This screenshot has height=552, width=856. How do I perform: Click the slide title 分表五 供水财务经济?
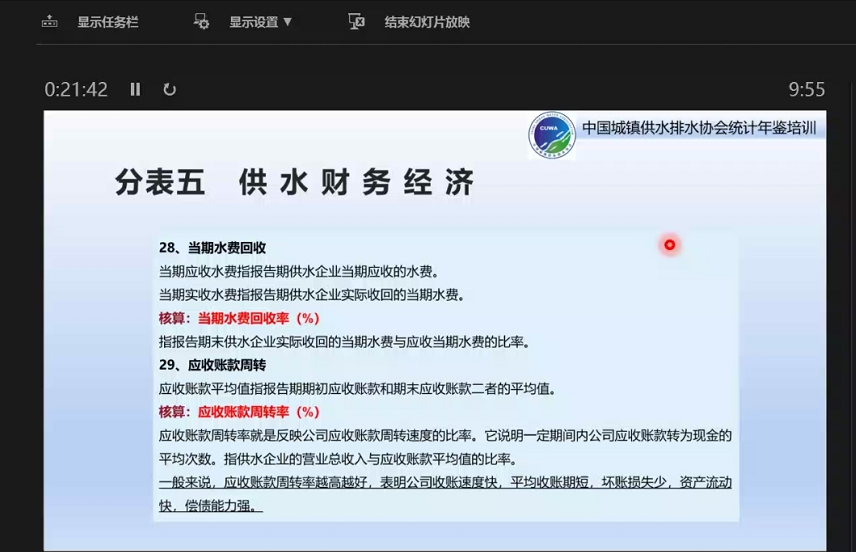[x=294, y=183]
